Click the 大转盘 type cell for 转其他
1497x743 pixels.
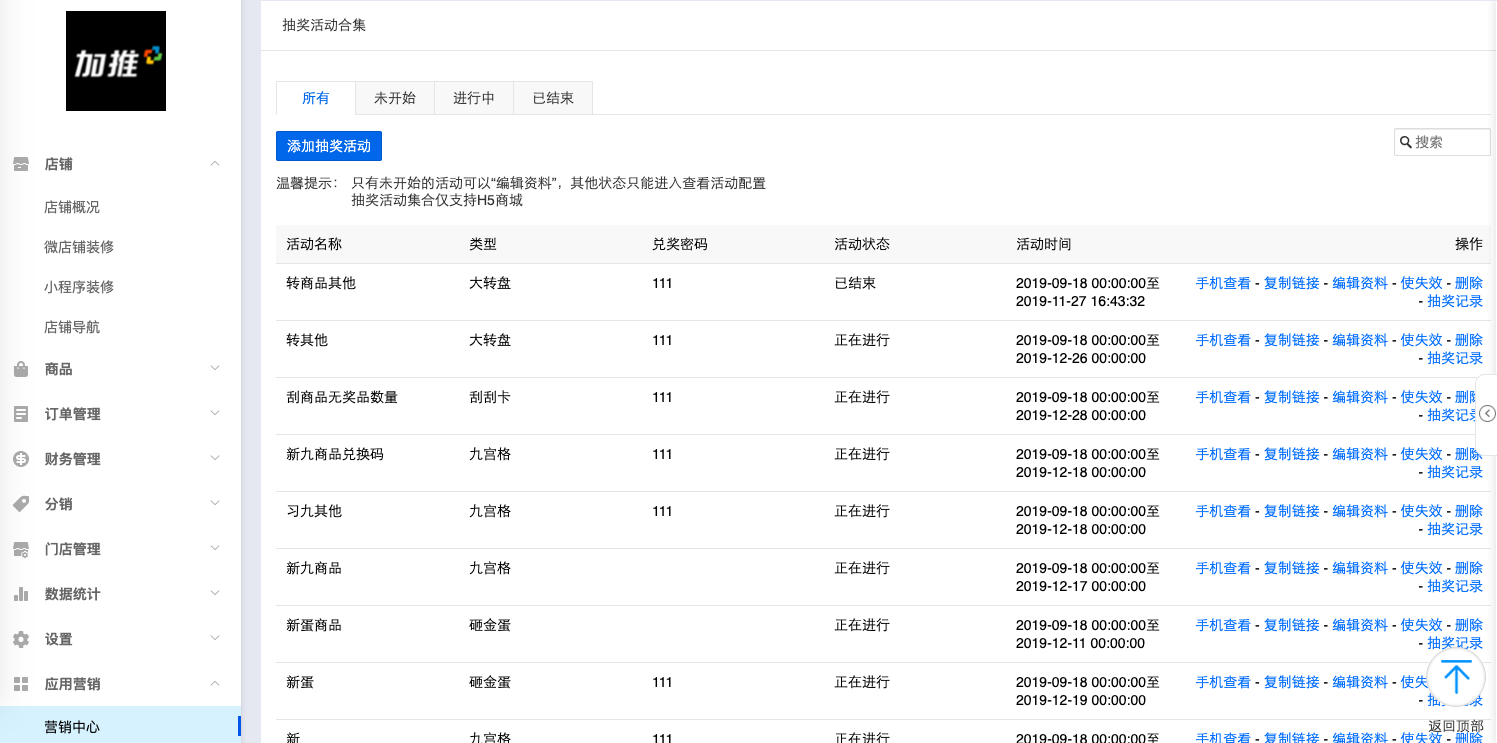tap(490, 340)
